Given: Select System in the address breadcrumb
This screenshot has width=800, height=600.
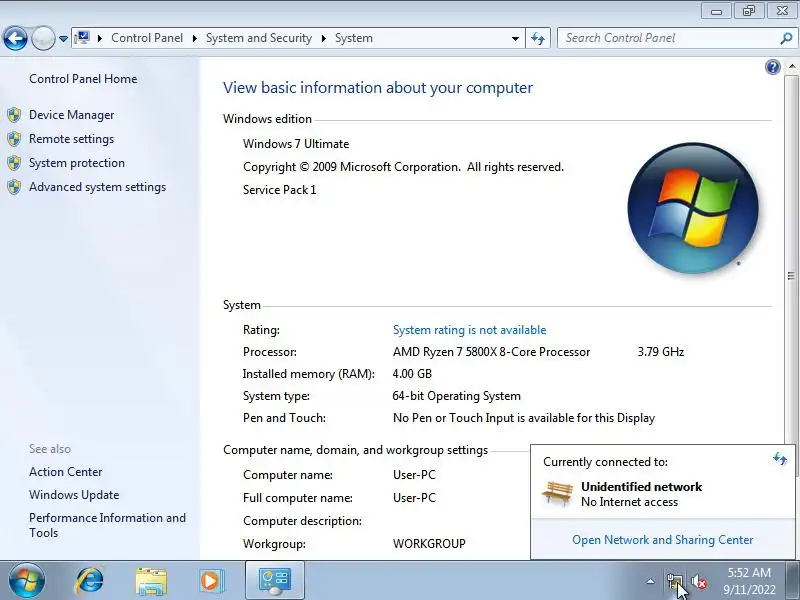Looking at the screenshot, I should click(354, 38).
